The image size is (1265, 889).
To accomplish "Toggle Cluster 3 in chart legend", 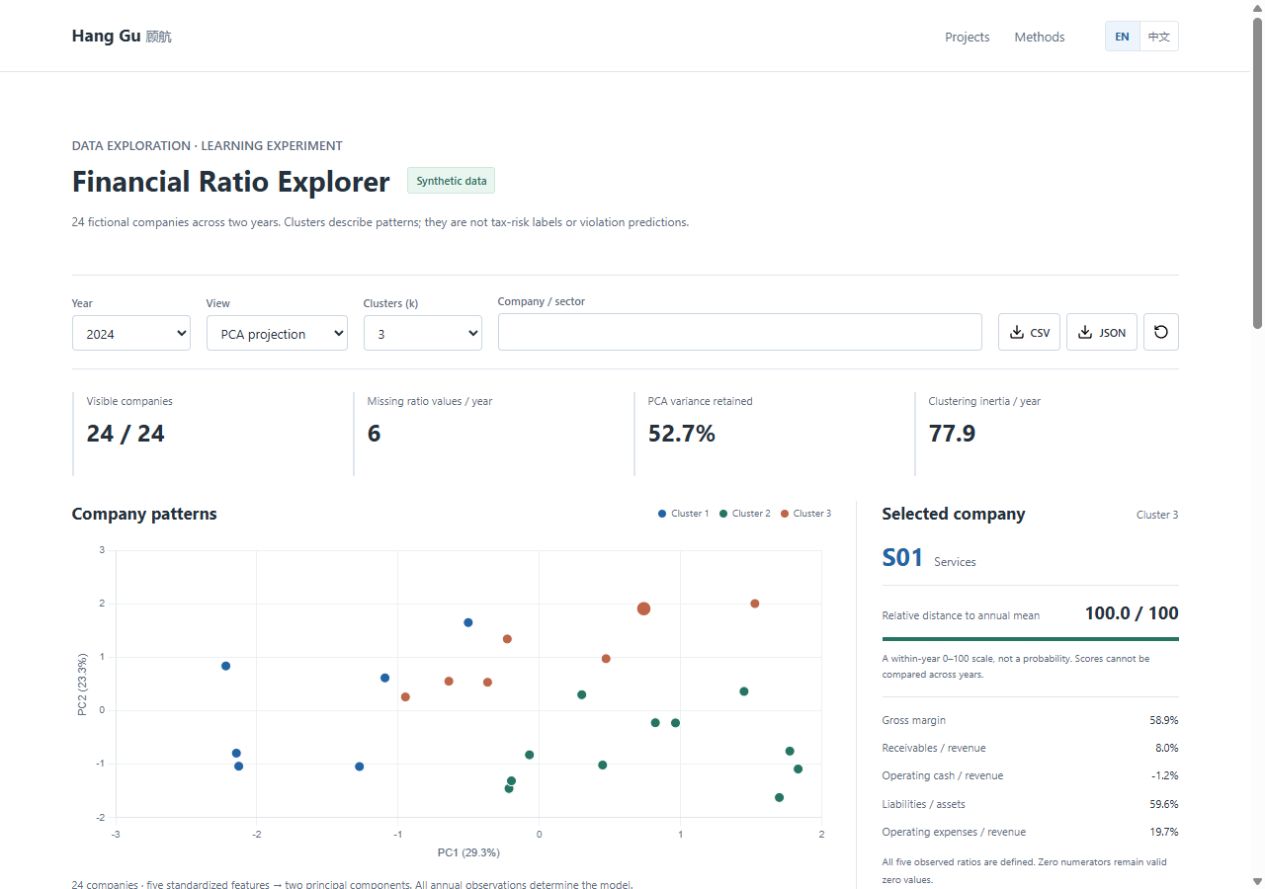I will point(805,513).
